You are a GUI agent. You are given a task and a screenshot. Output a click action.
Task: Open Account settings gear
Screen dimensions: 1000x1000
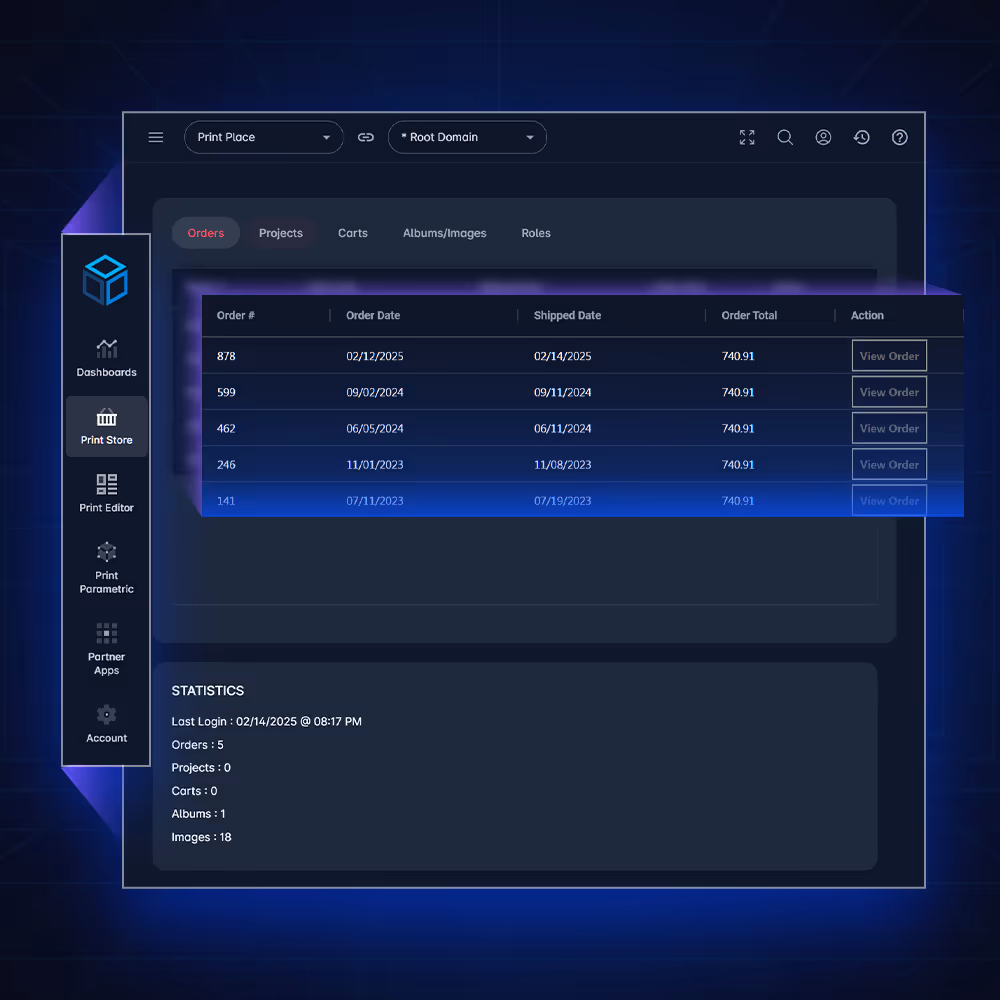point(107,723)
